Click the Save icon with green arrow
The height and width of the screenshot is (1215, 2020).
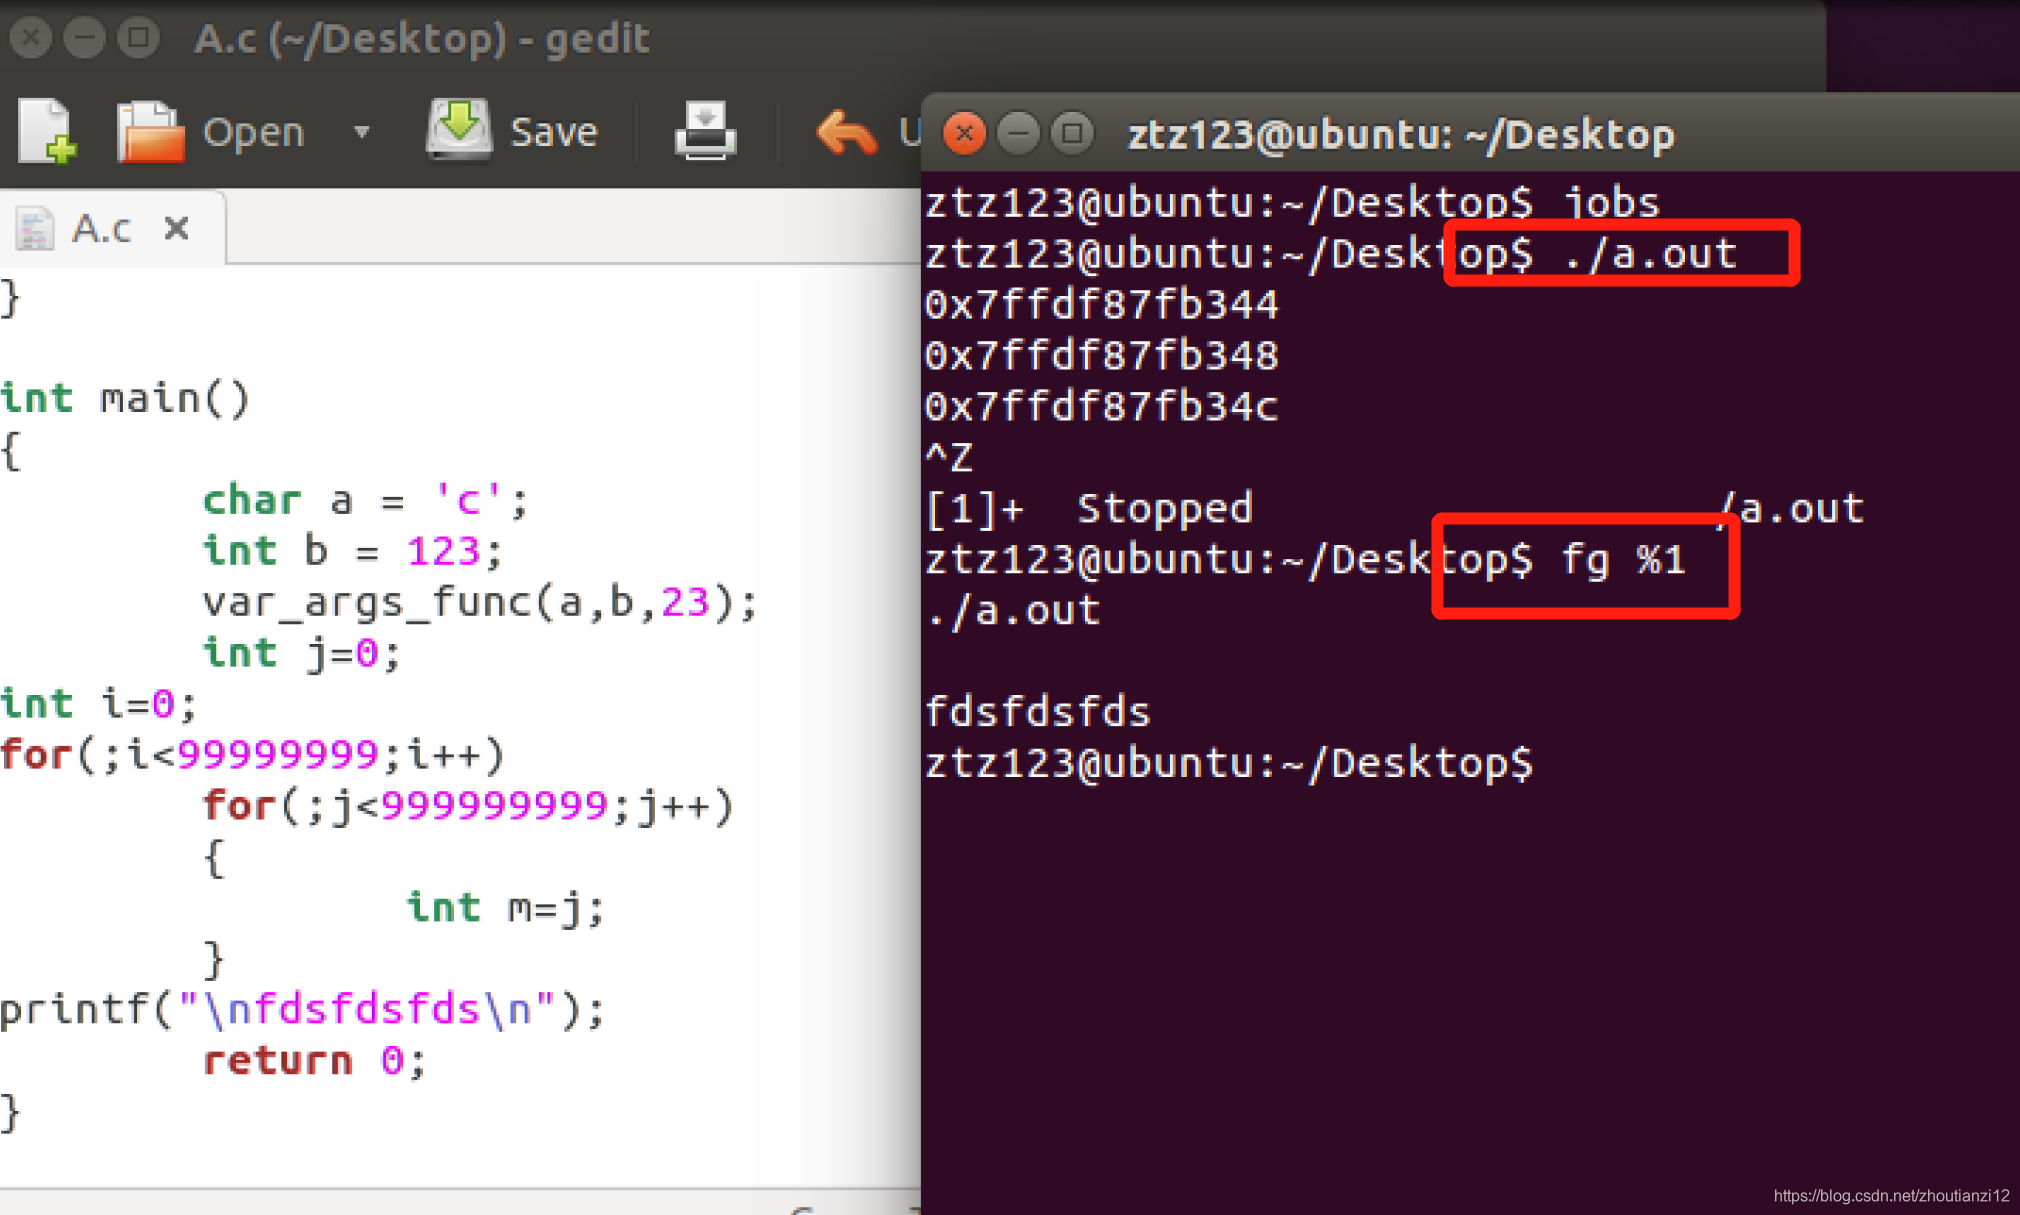pyautogui.click(x=459, y=129)
